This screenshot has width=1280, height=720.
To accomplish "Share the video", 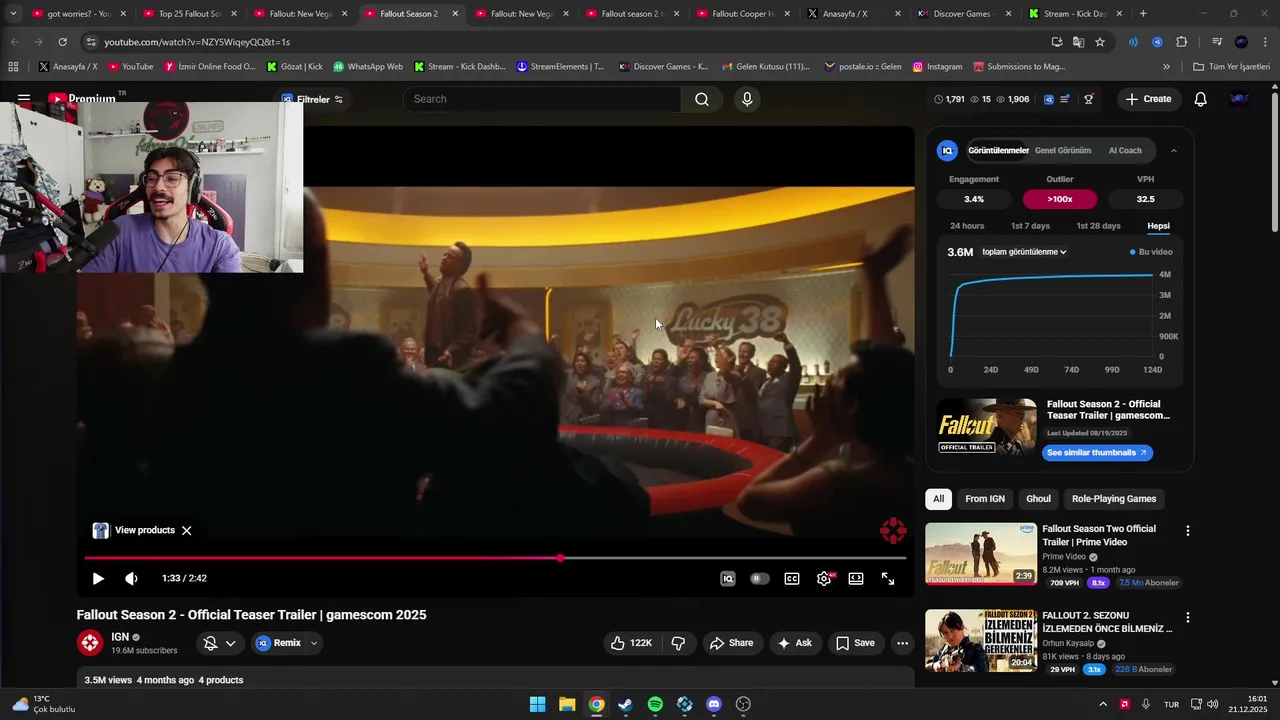I will (731, 643).
